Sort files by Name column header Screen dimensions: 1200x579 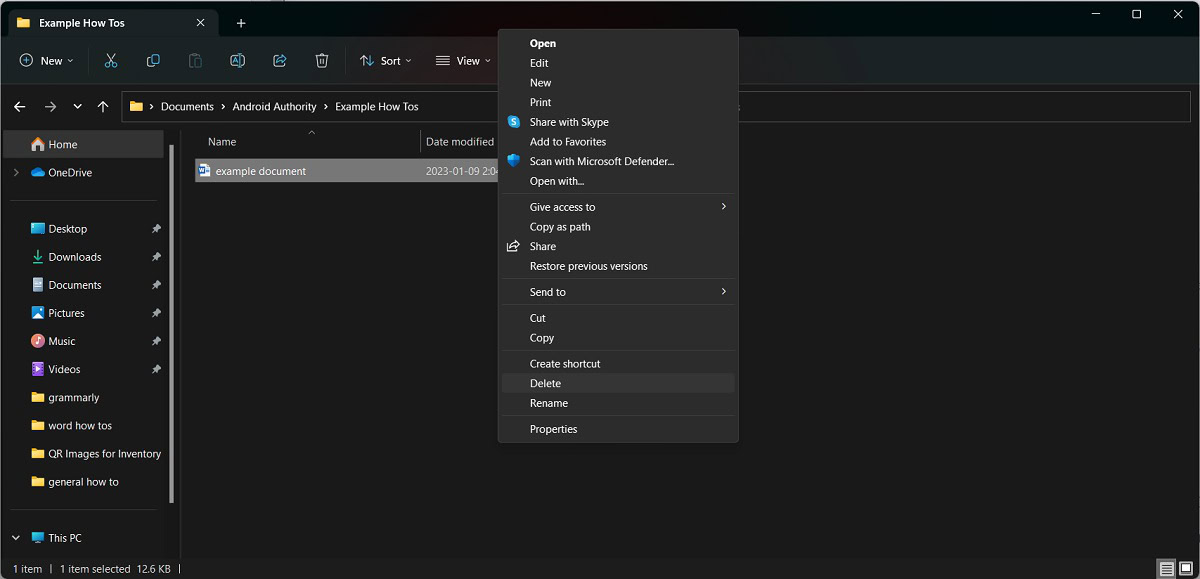(x=222, y=142)
